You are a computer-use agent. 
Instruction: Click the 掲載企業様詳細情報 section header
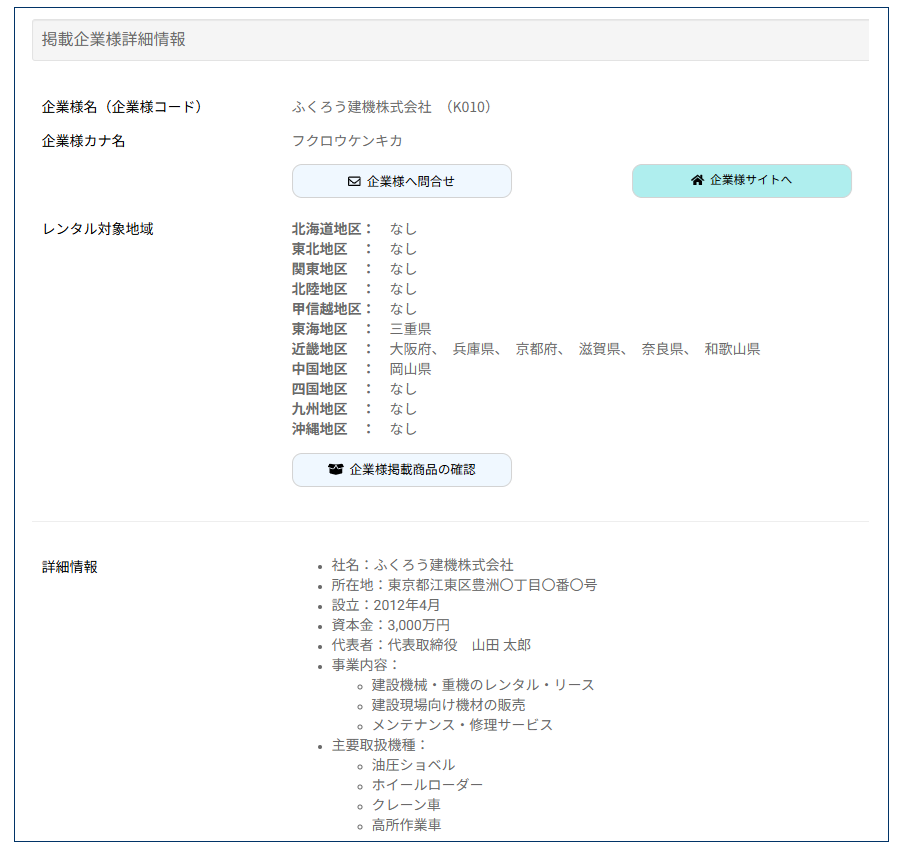coord(114,40)
